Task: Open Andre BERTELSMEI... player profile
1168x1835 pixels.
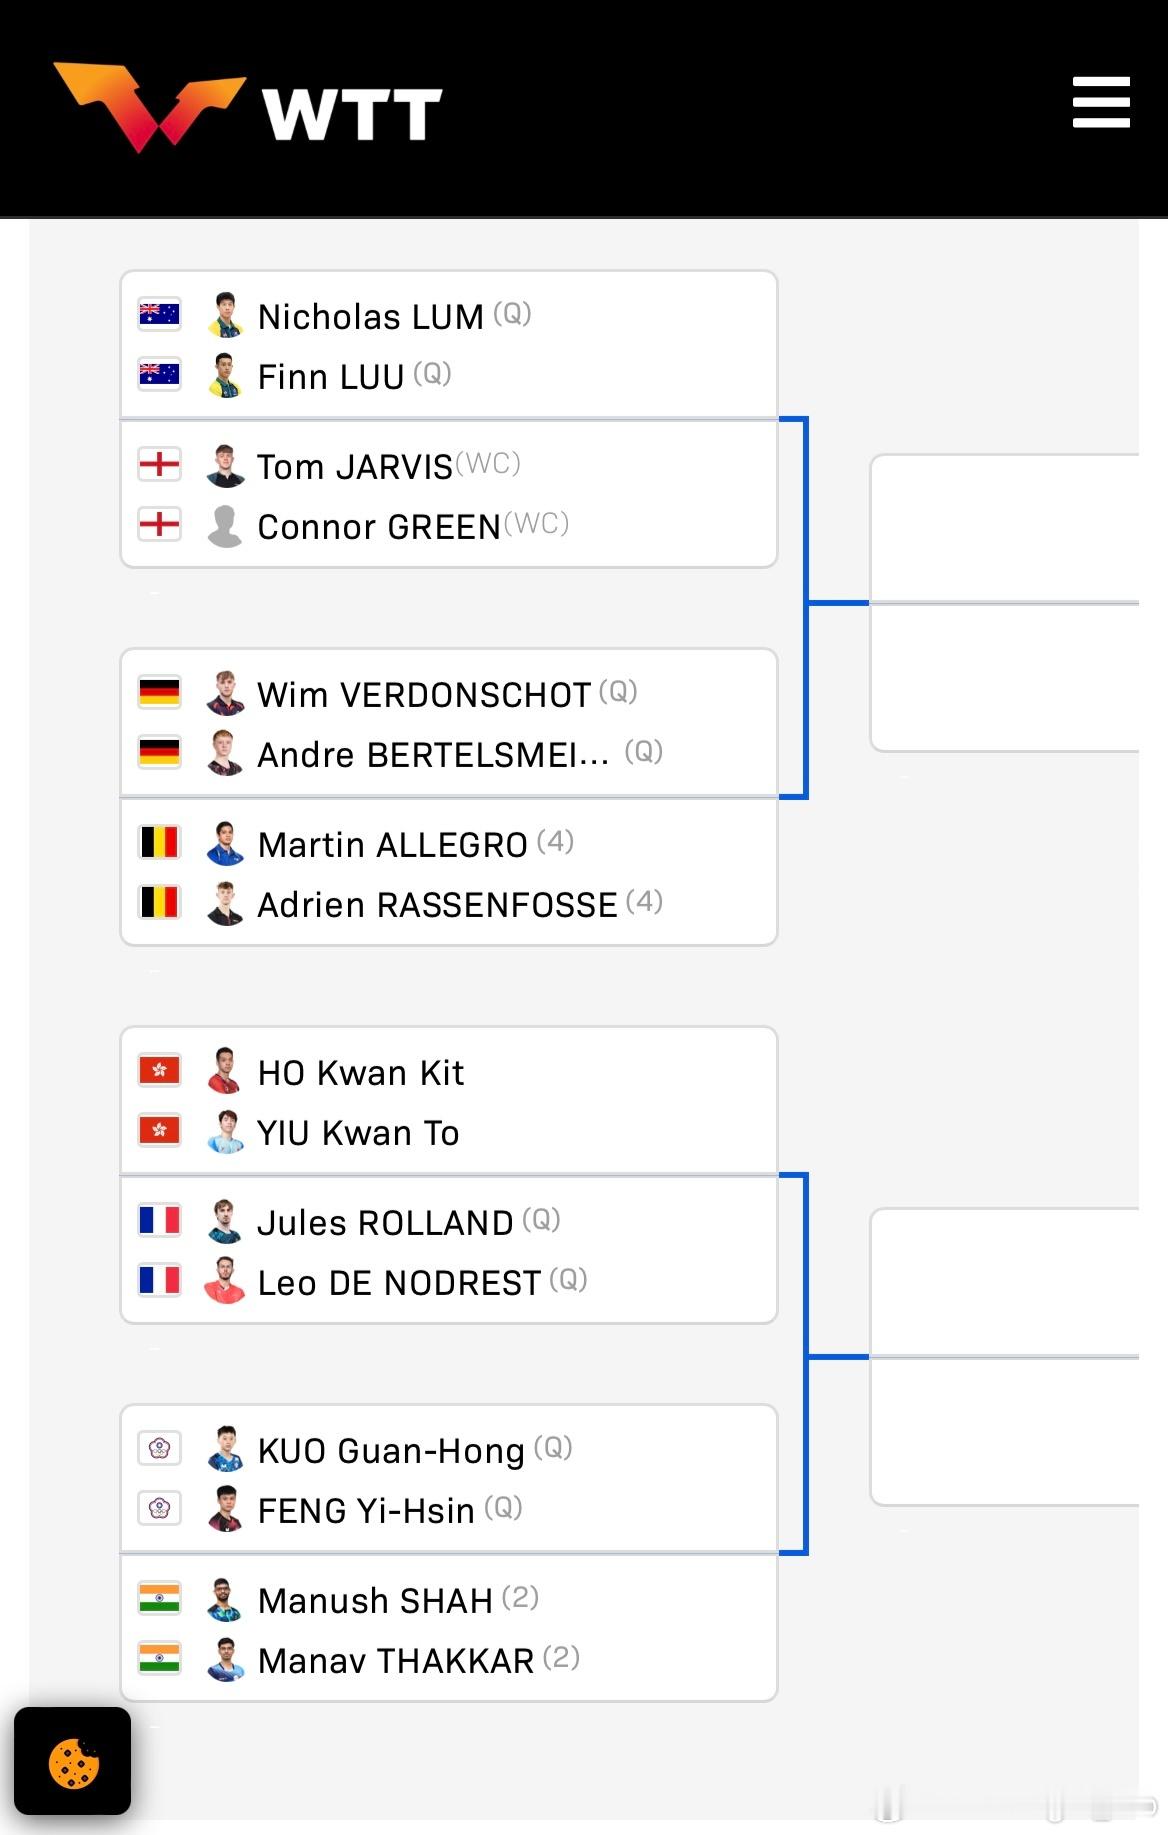Action: (x=432, y=755)
